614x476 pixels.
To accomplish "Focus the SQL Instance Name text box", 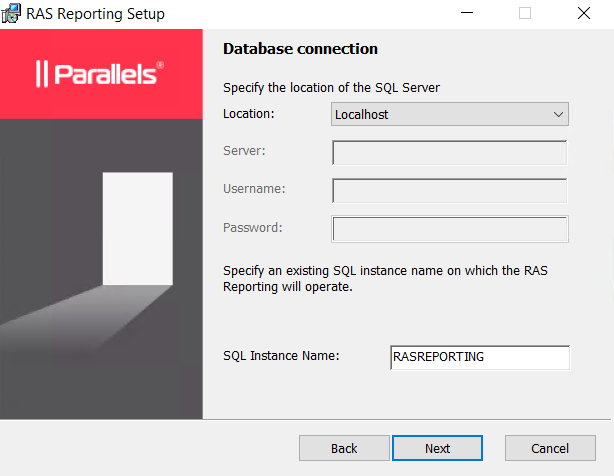I will click(x=479, y=357).
